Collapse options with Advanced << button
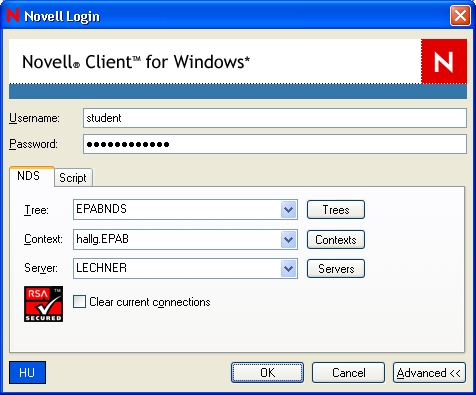The image size is (476, 395). (429, 373)
